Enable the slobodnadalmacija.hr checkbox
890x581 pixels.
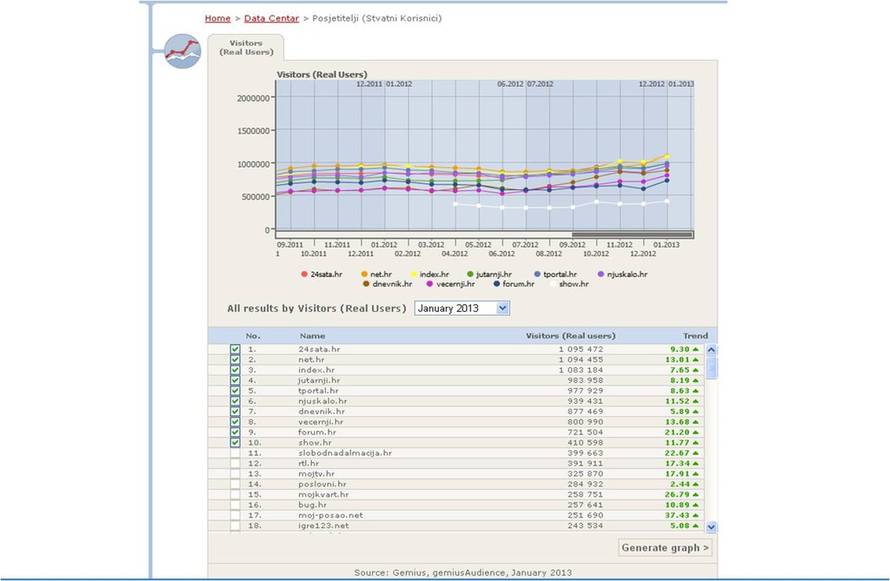[235, 453]
